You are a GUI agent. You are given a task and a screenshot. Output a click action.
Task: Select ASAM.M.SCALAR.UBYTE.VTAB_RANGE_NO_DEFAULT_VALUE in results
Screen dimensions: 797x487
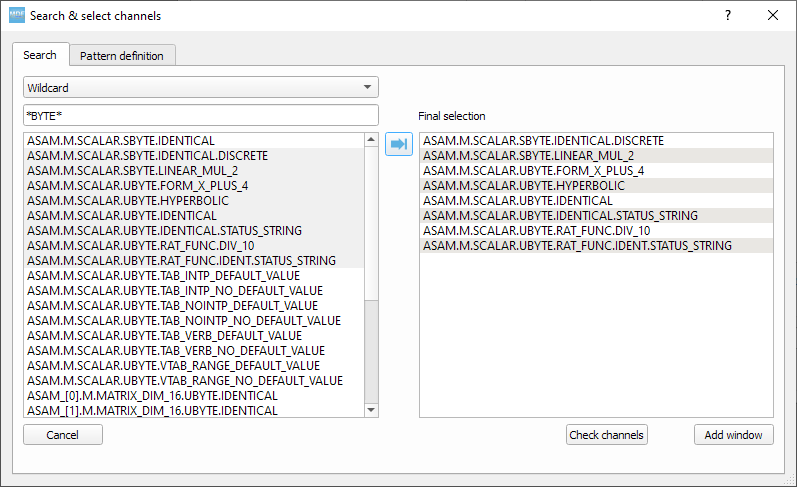point(194,380)
